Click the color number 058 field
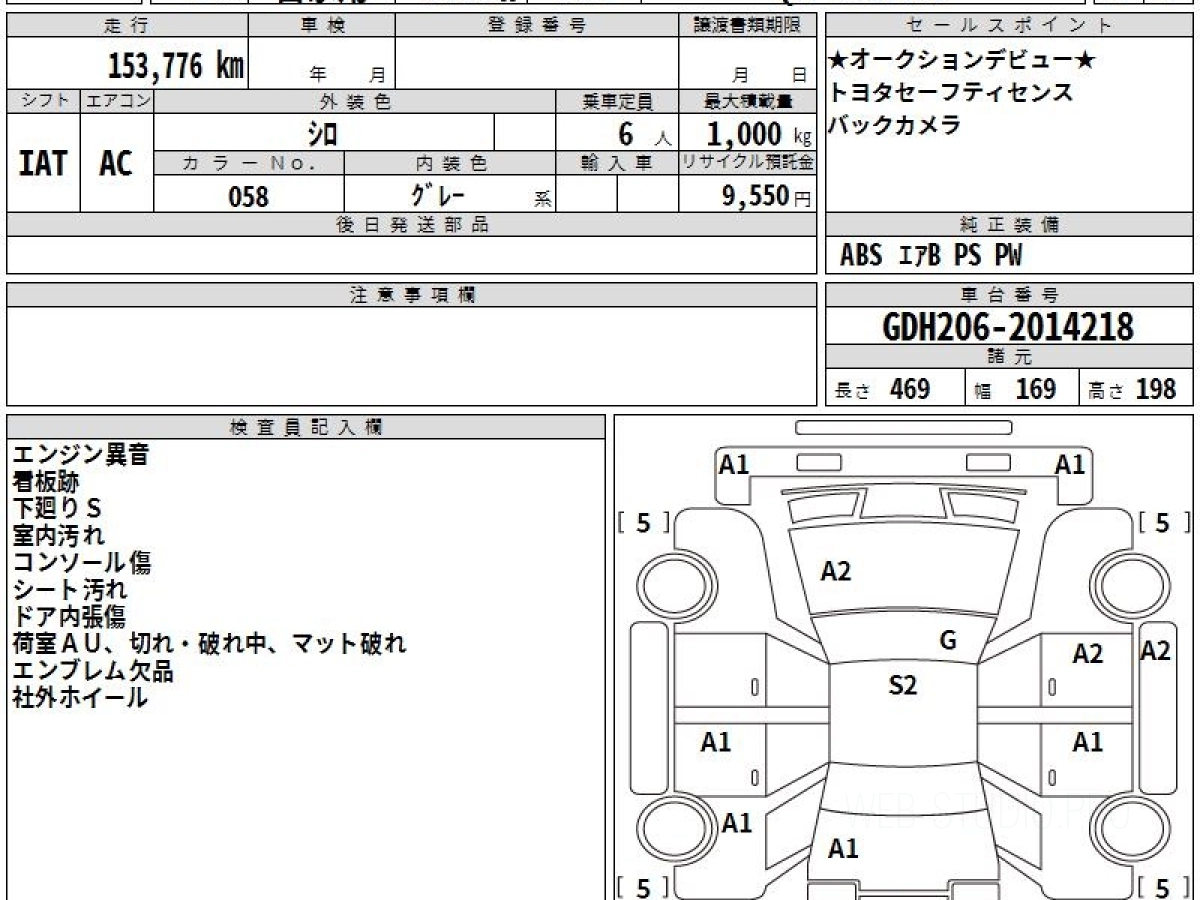The height and width of the screenshot is (900, 1200). [x=249, y=196]
